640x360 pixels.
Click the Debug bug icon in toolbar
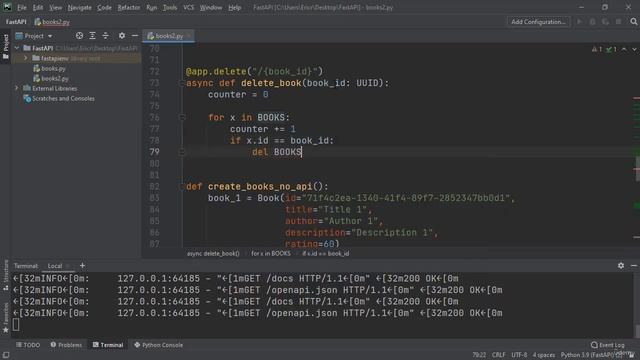click(592, 22)
